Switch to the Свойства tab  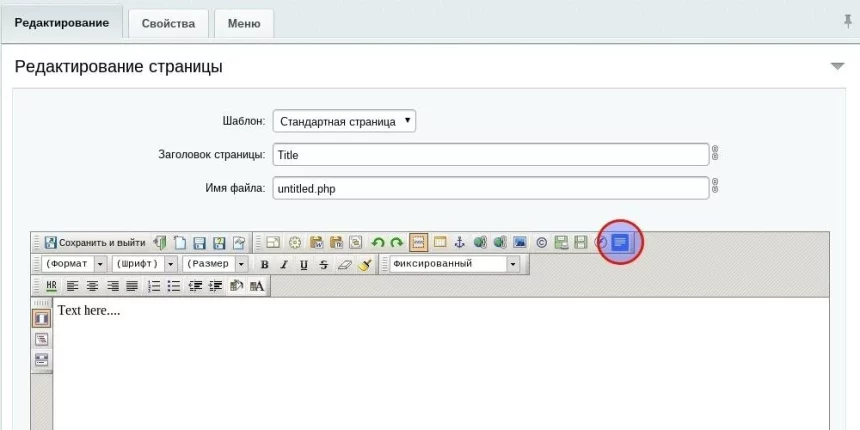coord(168,23)
